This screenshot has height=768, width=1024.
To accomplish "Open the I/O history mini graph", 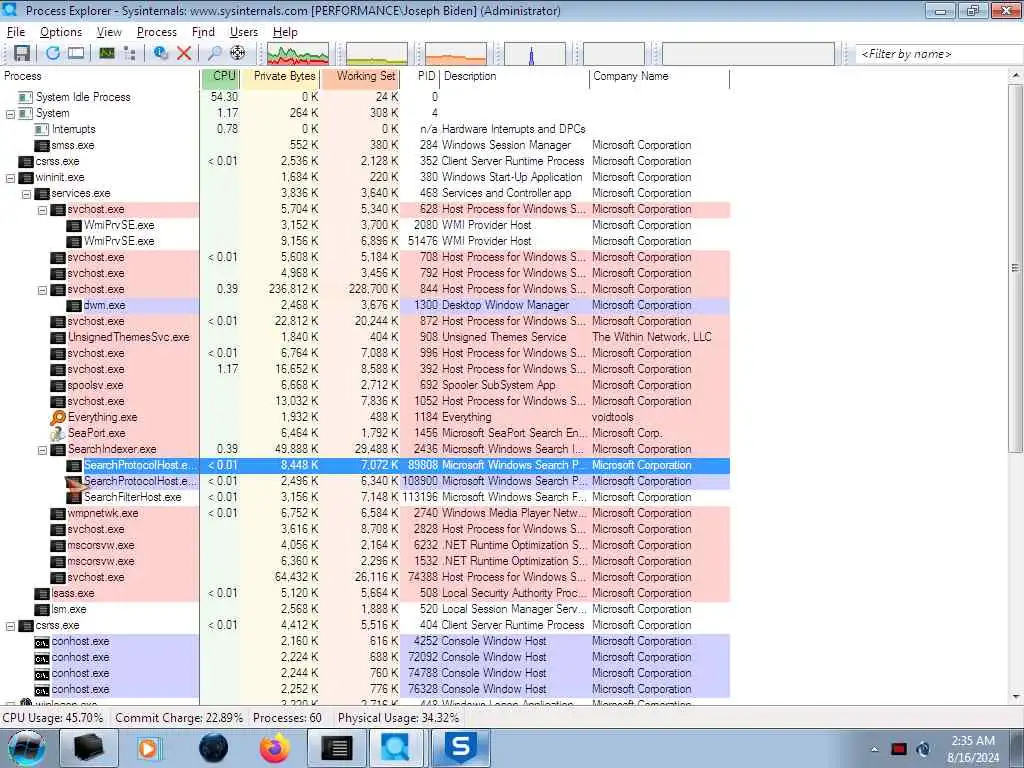I will pos(535,54).
